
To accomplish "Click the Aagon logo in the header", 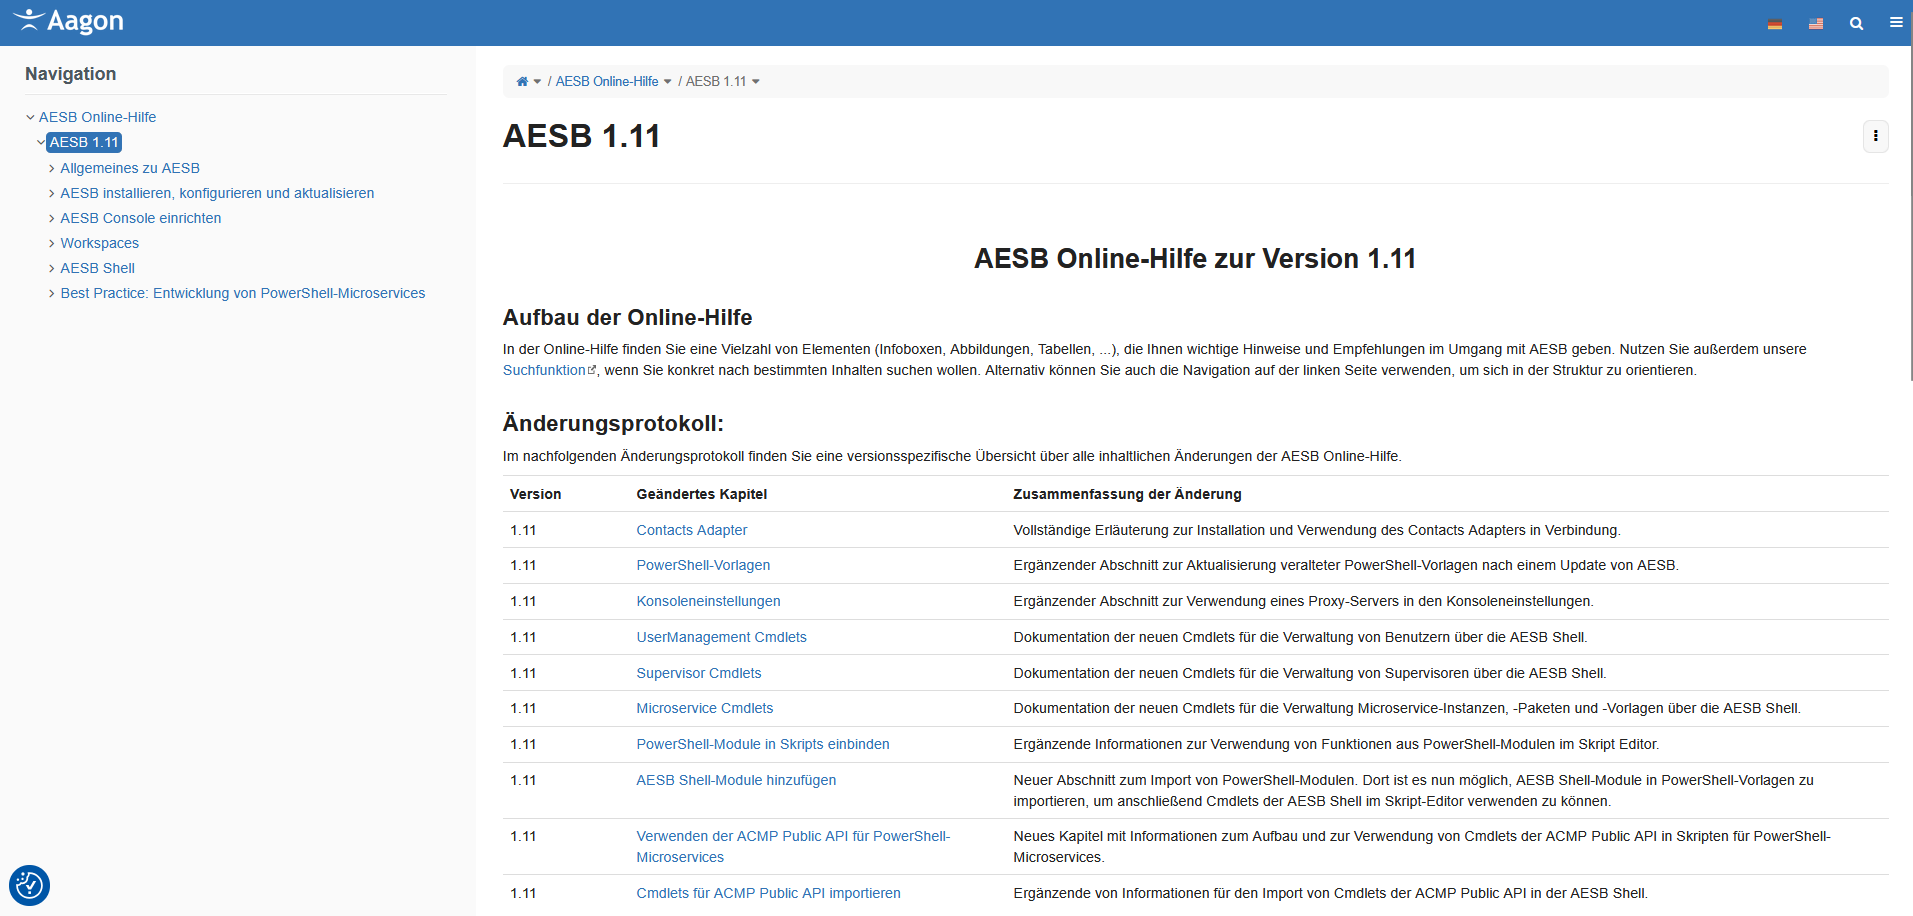I will click(66, 21).
